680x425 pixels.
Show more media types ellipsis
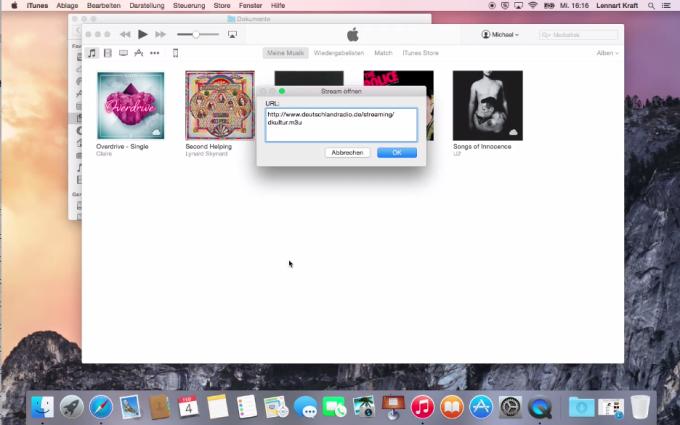(x=154, y=53)
